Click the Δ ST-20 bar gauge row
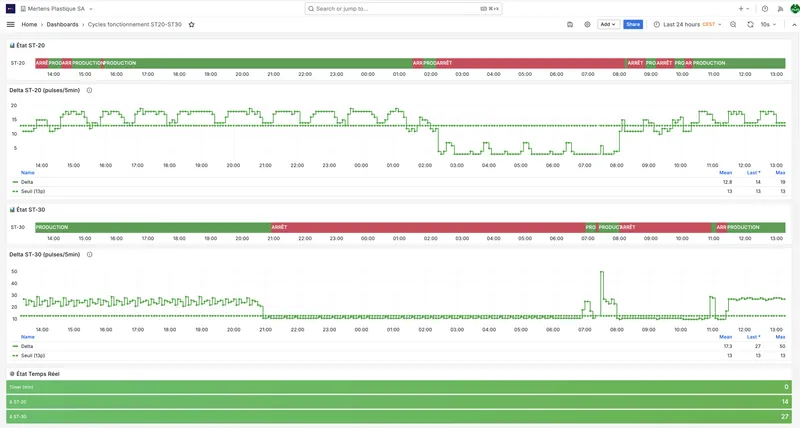800x428 pixels. pos(399,402)
